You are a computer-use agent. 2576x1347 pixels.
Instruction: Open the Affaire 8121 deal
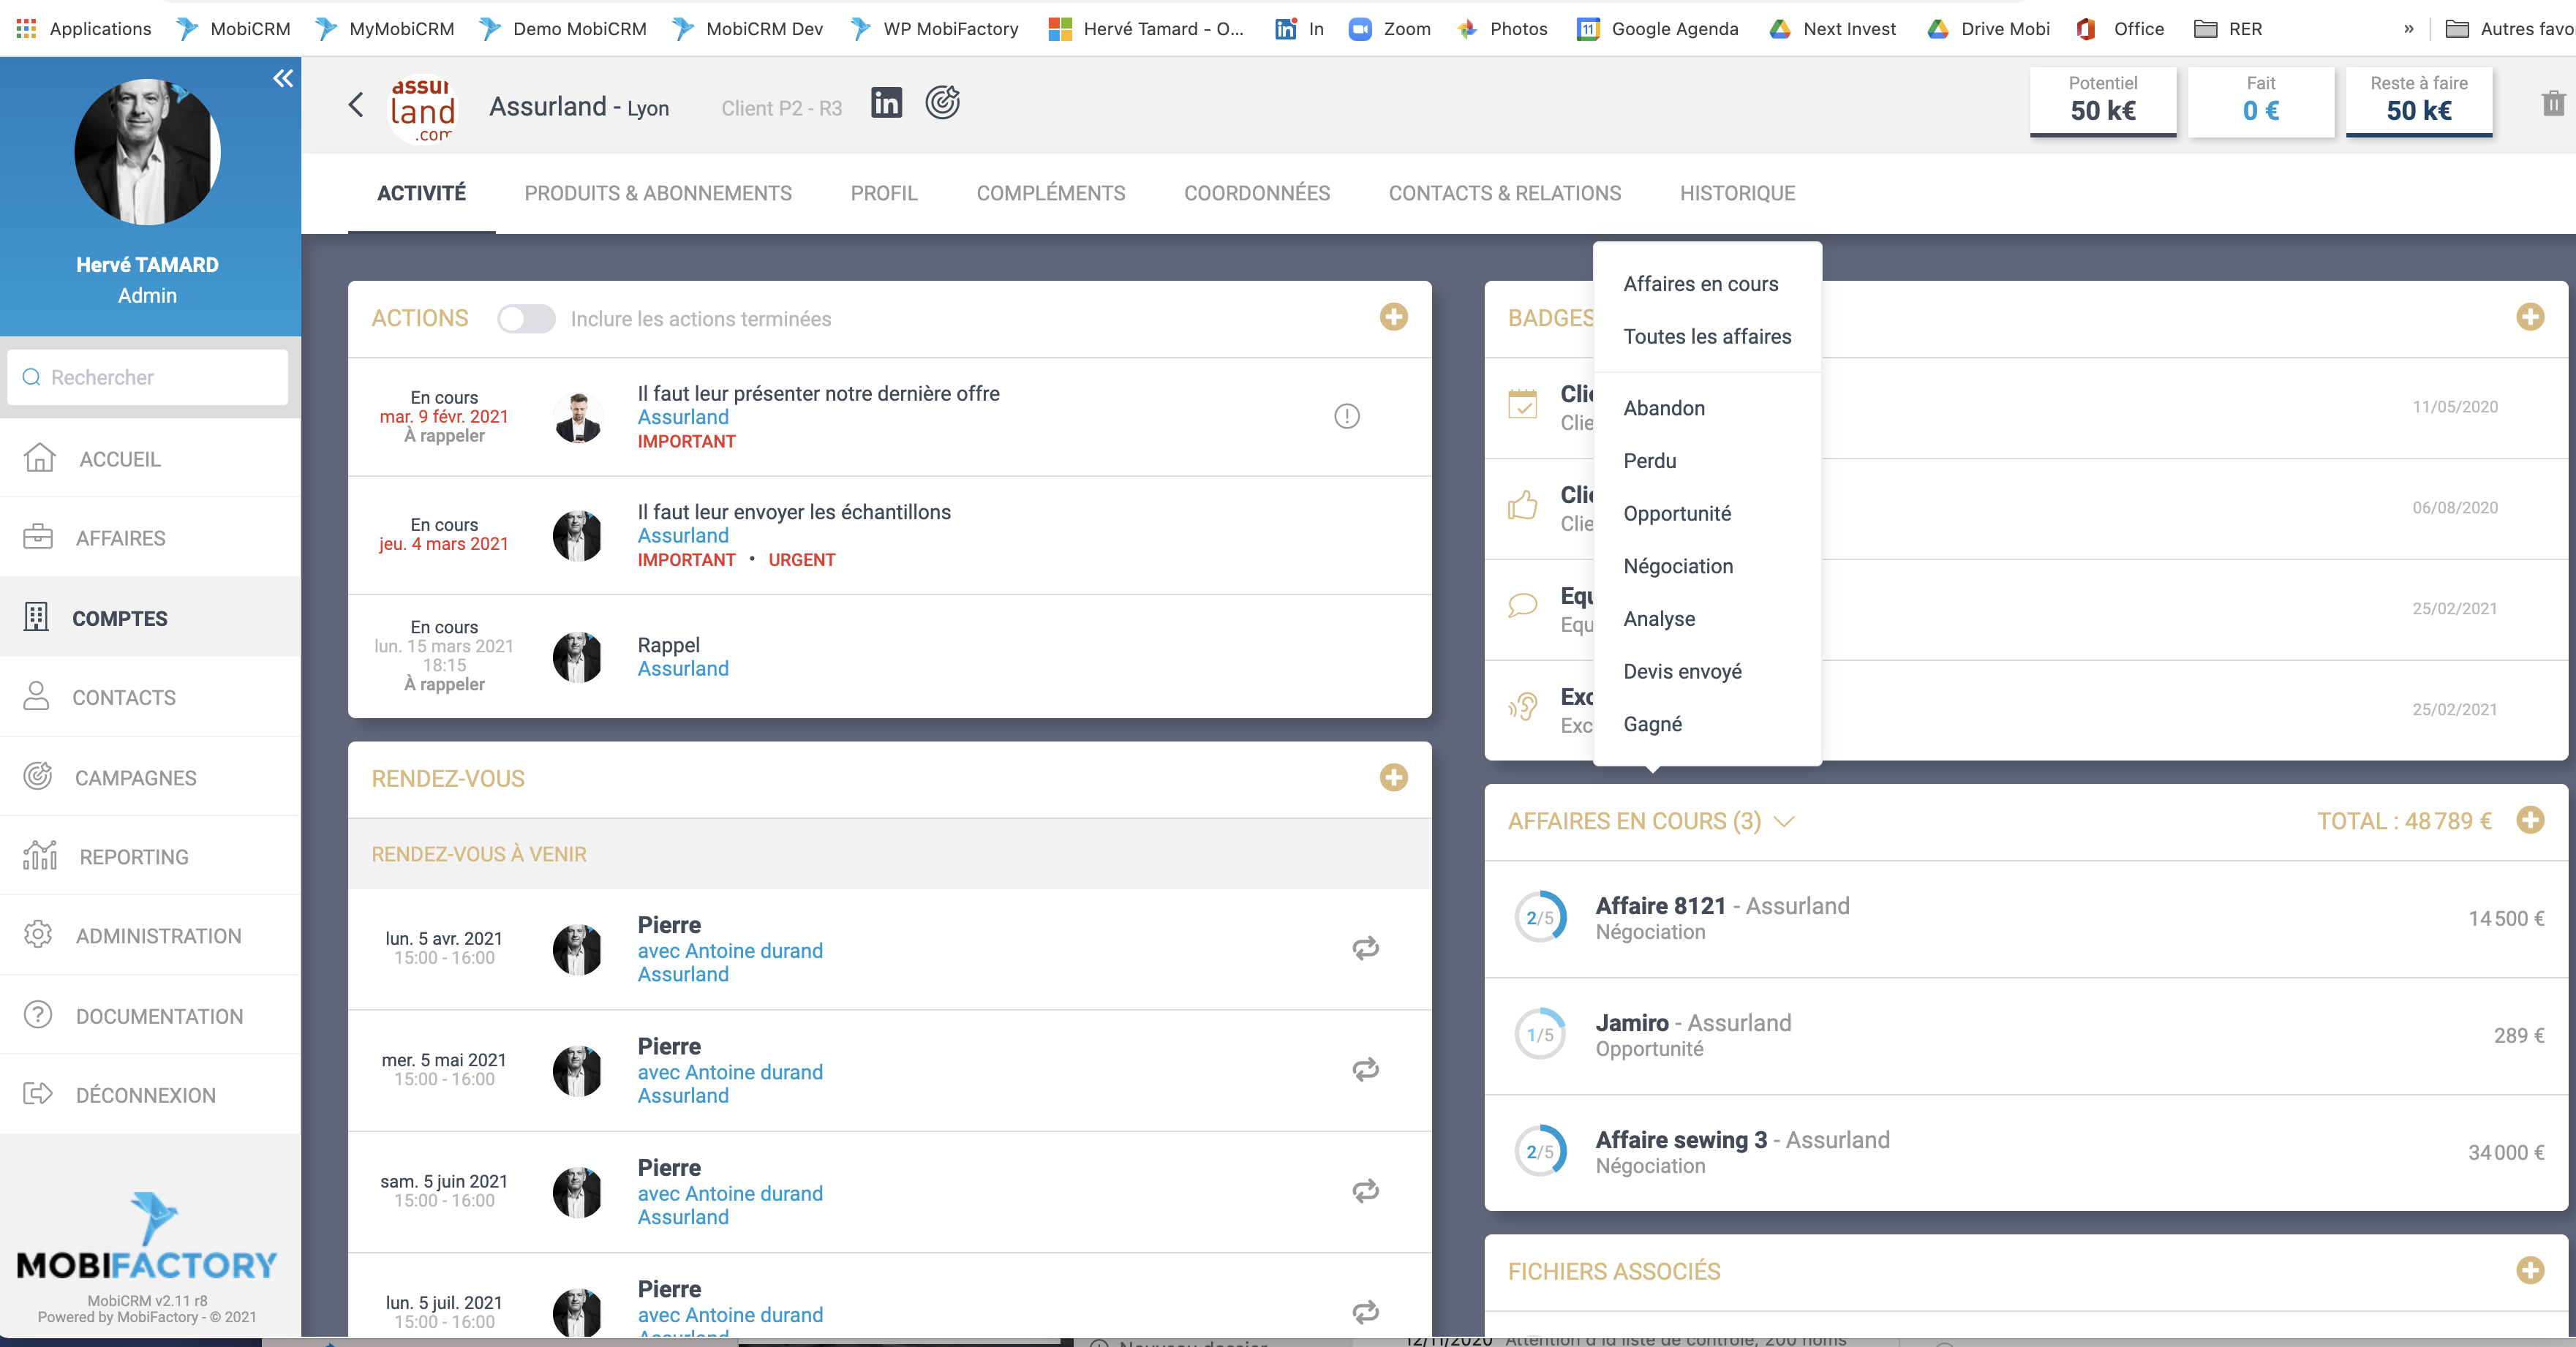point(1660,906)
